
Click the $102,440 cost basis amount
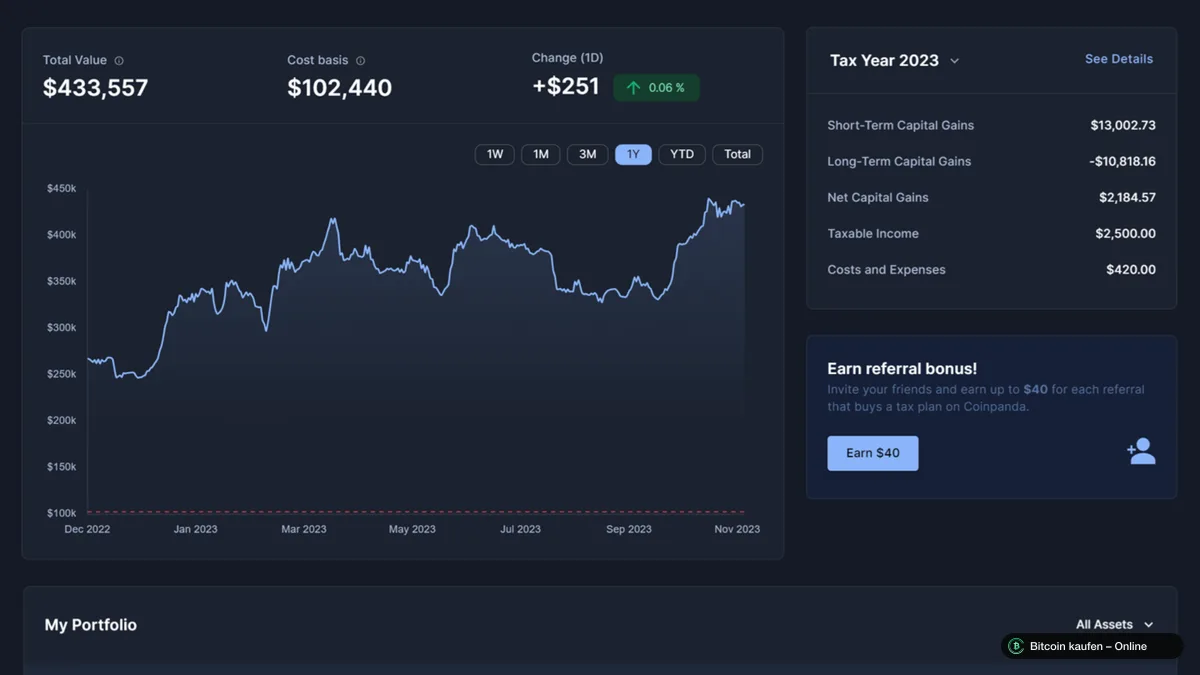point(340,88)
